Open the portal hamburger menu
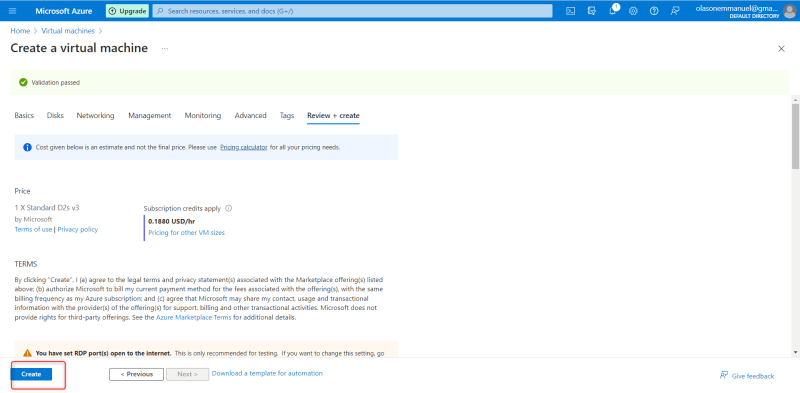 click(13, 11)
